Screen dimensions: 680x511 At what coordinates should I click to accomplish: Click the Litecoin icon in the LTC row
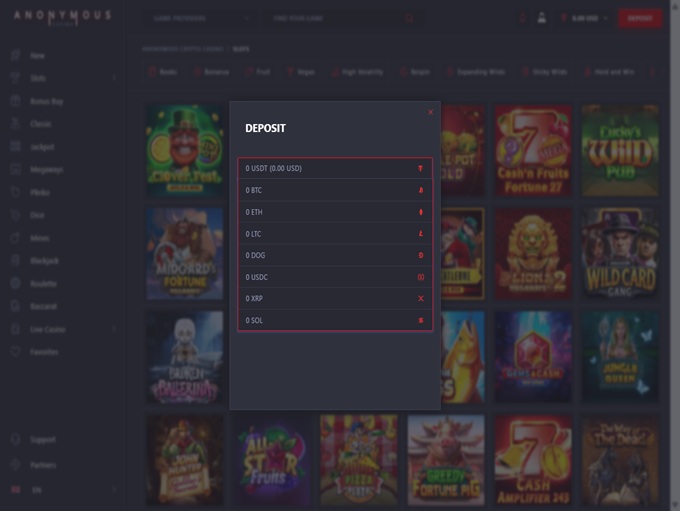pyautogui.click(x=421, y=234)
